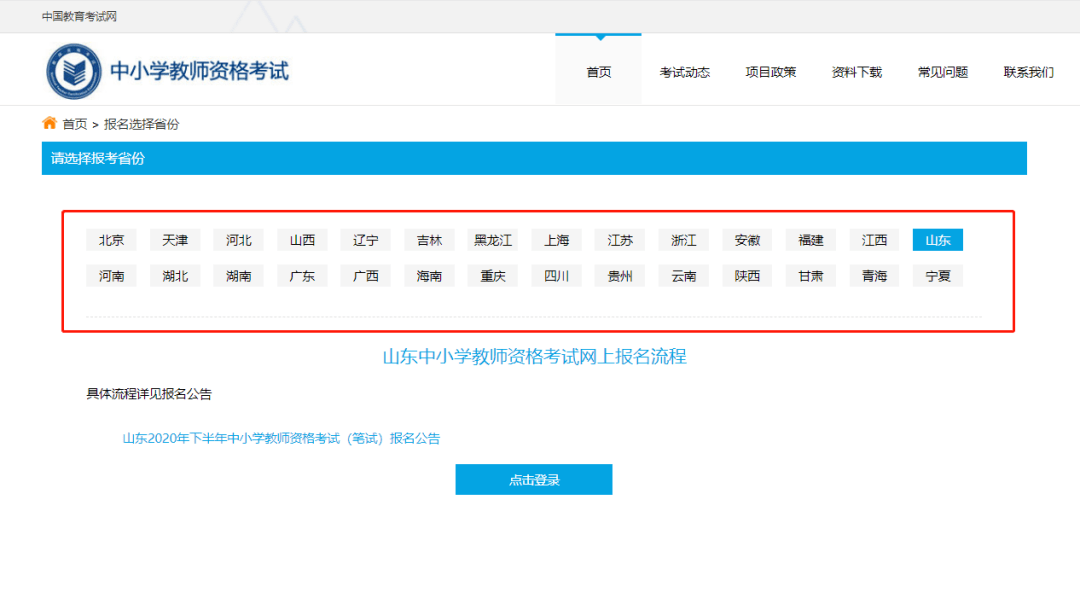Open the 首页 navigation tab
Screen dimensions: 1080x616
(x=599, y=72)
